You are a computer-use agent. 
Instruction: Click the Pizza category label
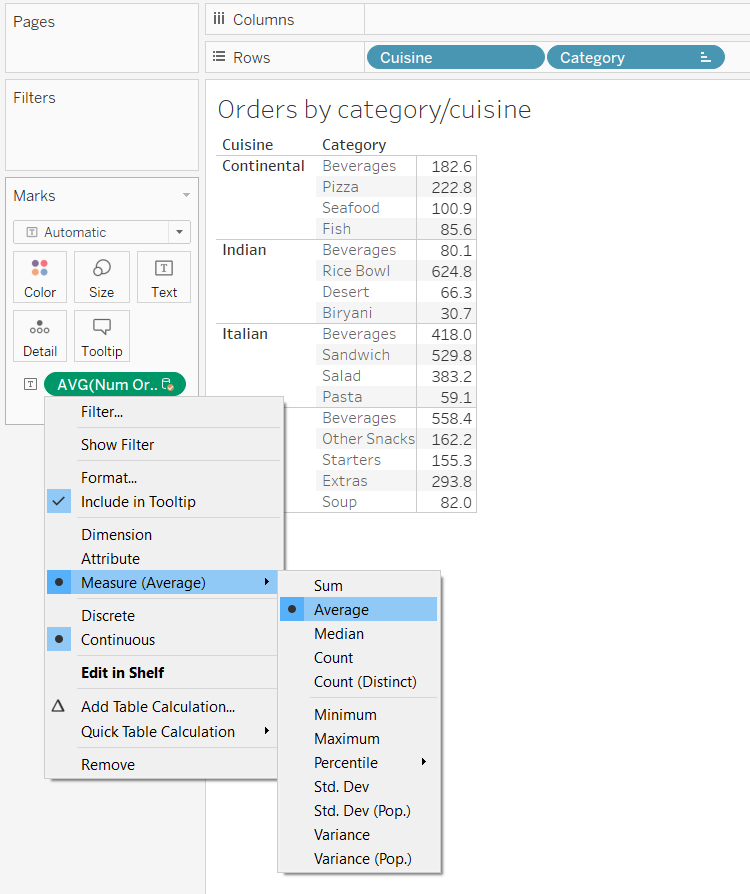[x=340, y=187]
